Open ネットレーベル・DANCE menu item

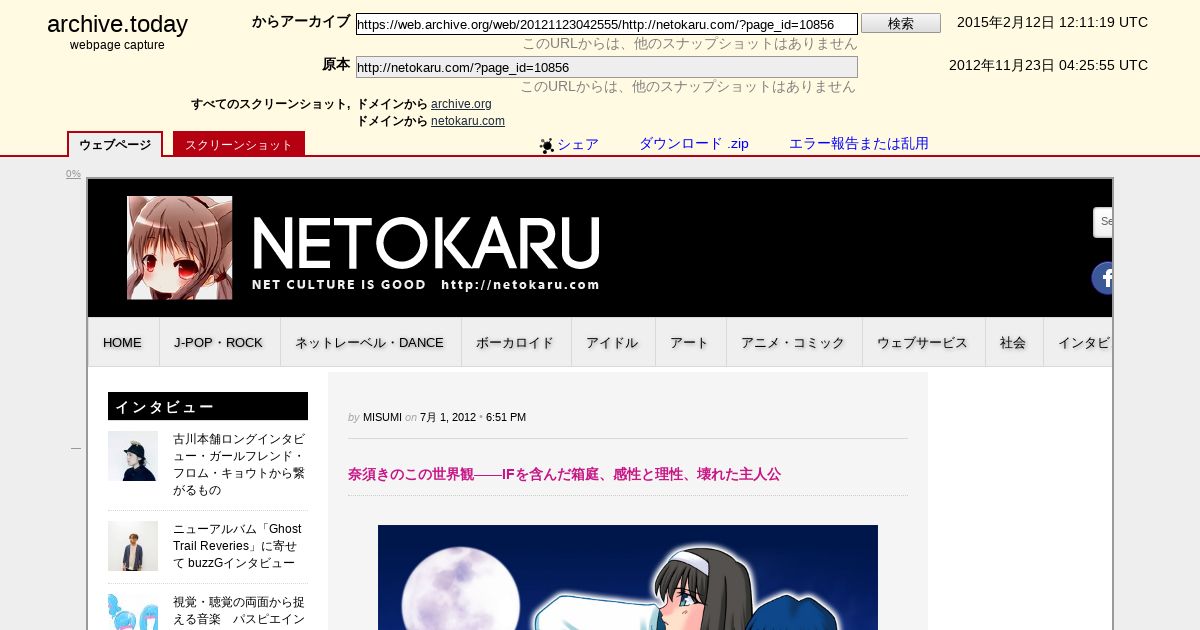coord(369,342)
